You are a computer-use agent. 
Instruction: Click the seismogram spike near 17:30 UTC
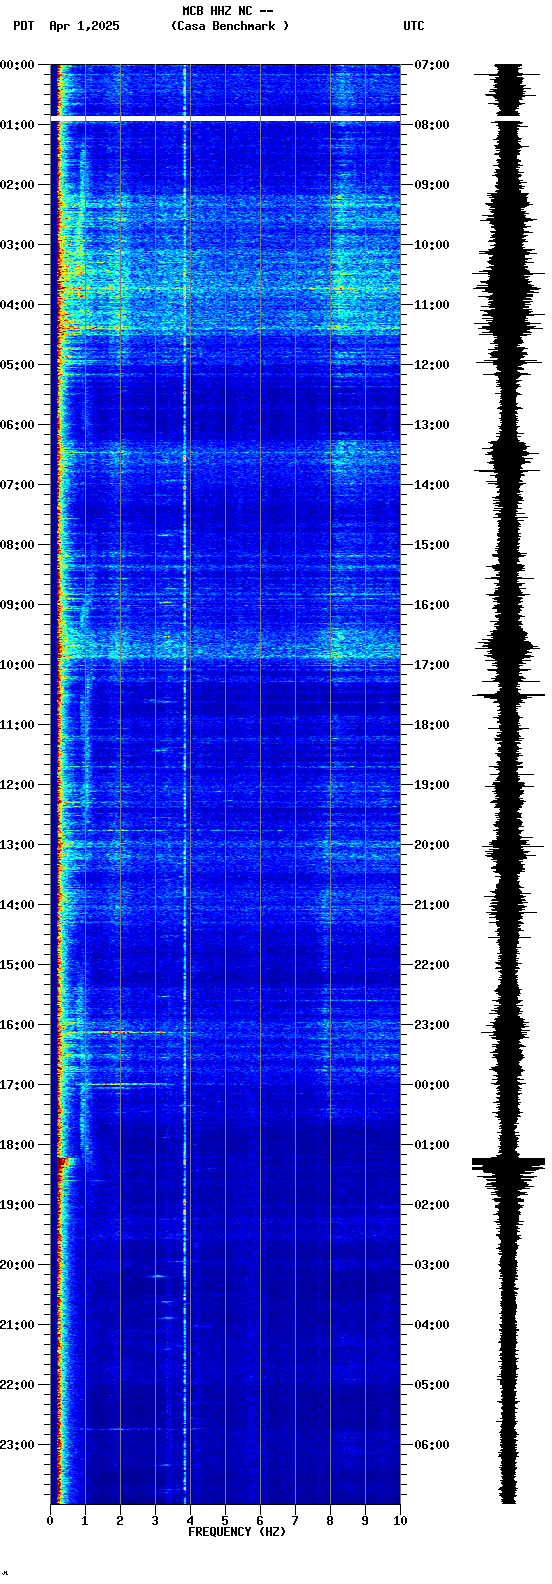[x=508, y=695]
